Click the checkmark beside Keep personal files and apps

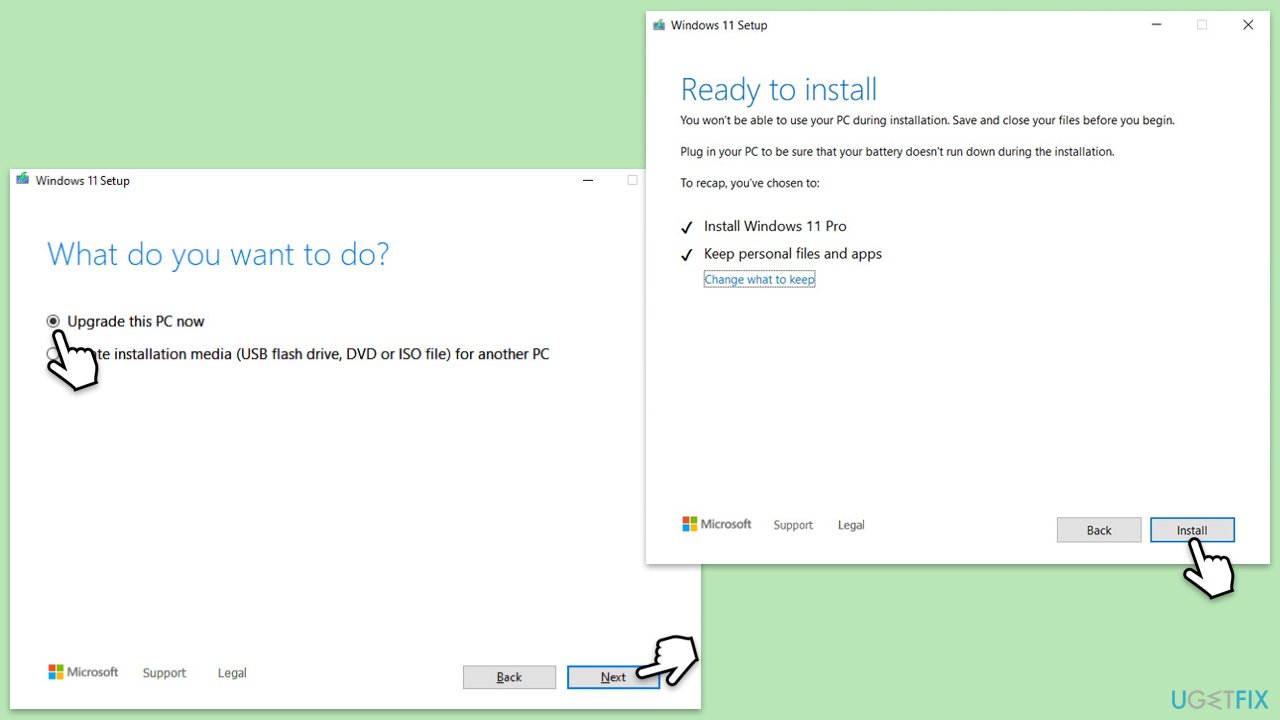click(x=687, y=254)
